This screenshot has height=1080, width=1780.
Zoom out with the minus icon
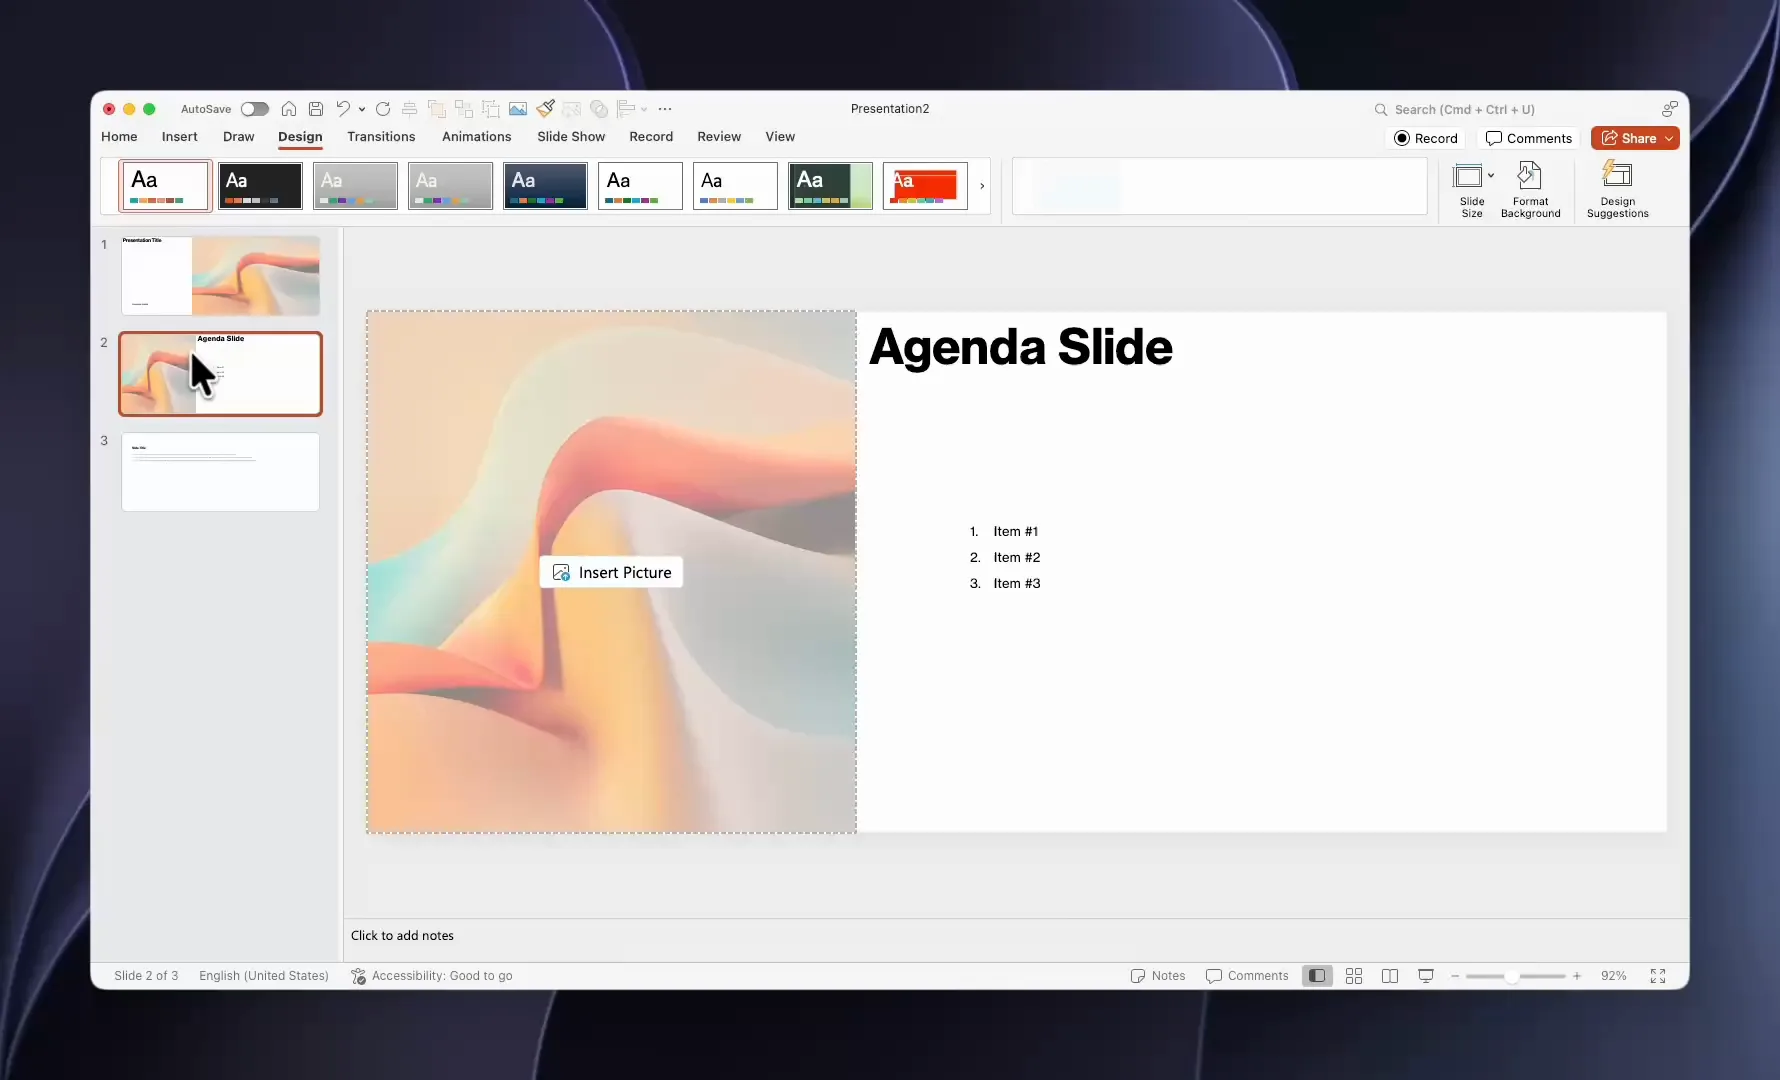click(1455, 976)
